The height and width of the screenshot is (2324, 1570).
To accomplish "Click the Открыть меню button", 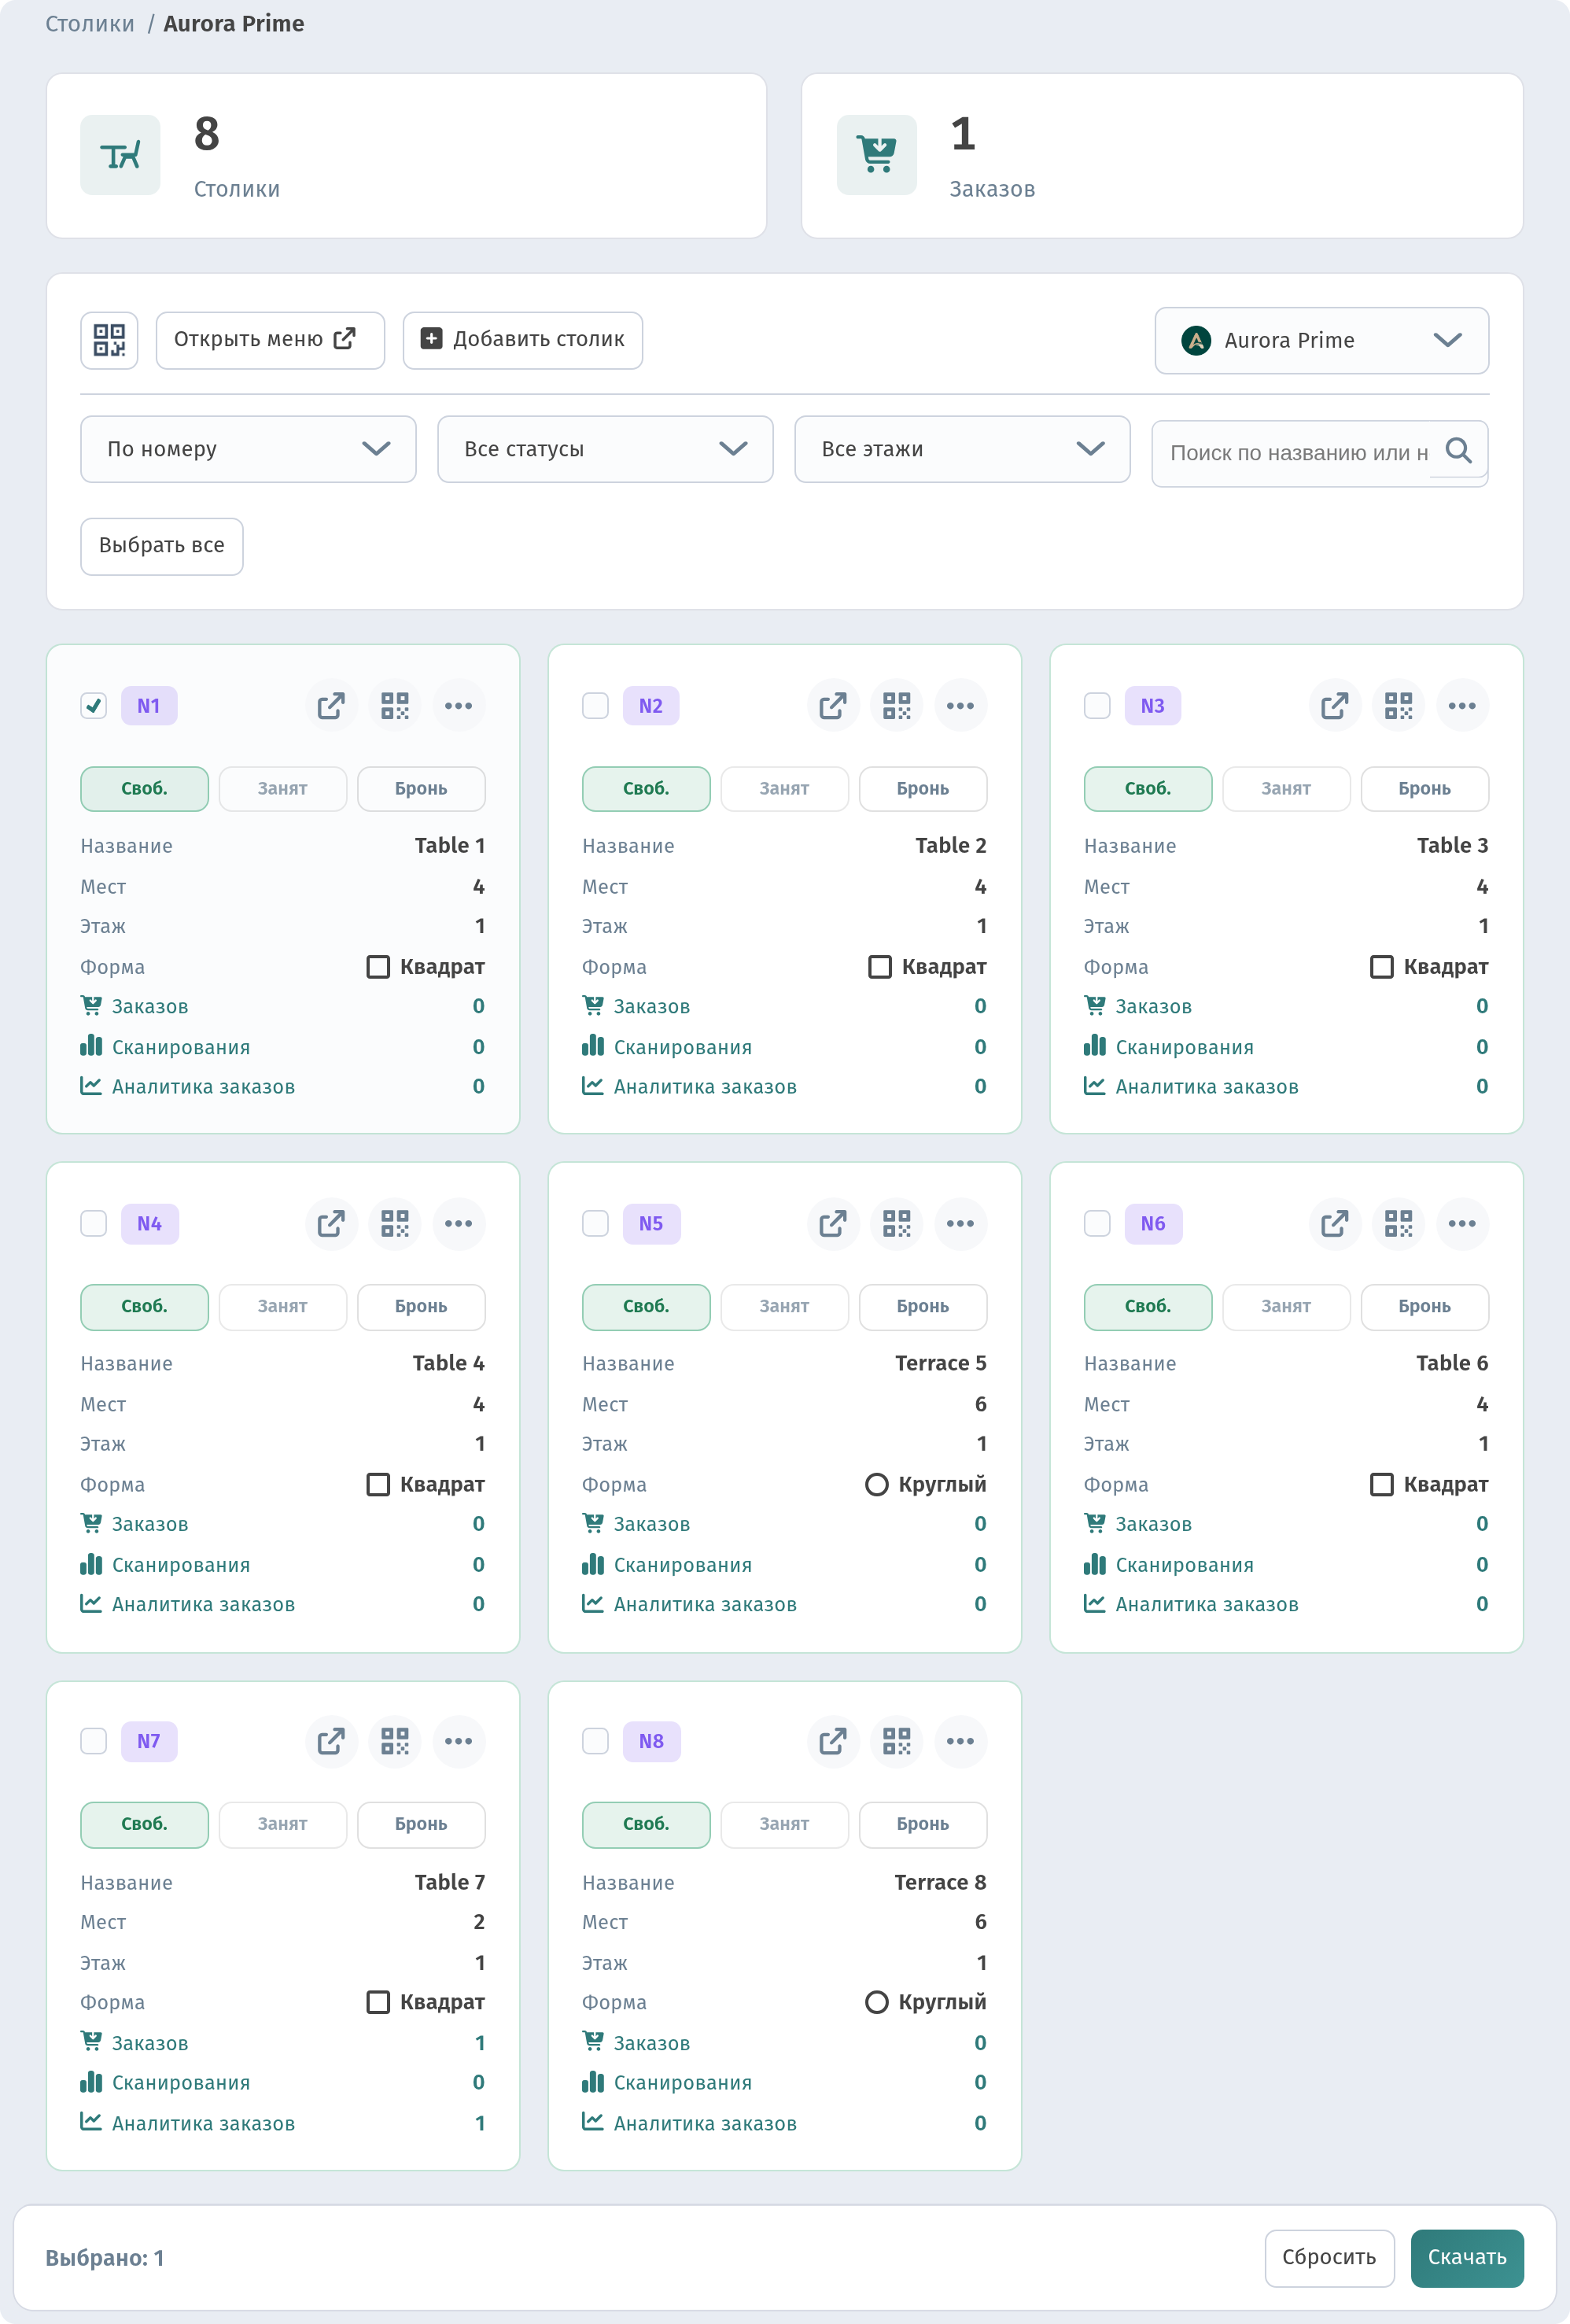I will click(270, 340).
